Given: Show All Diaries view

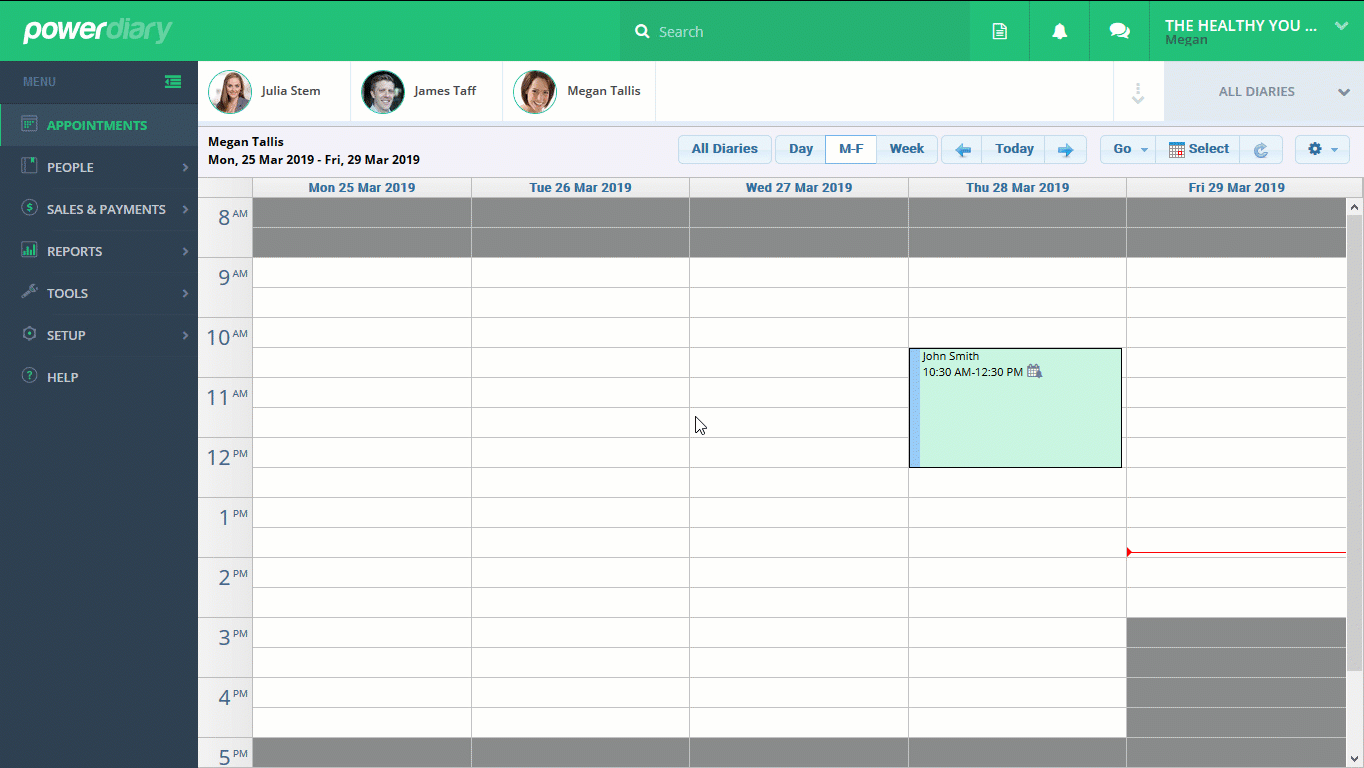Looking at the screenshot, I should point(725,149).
